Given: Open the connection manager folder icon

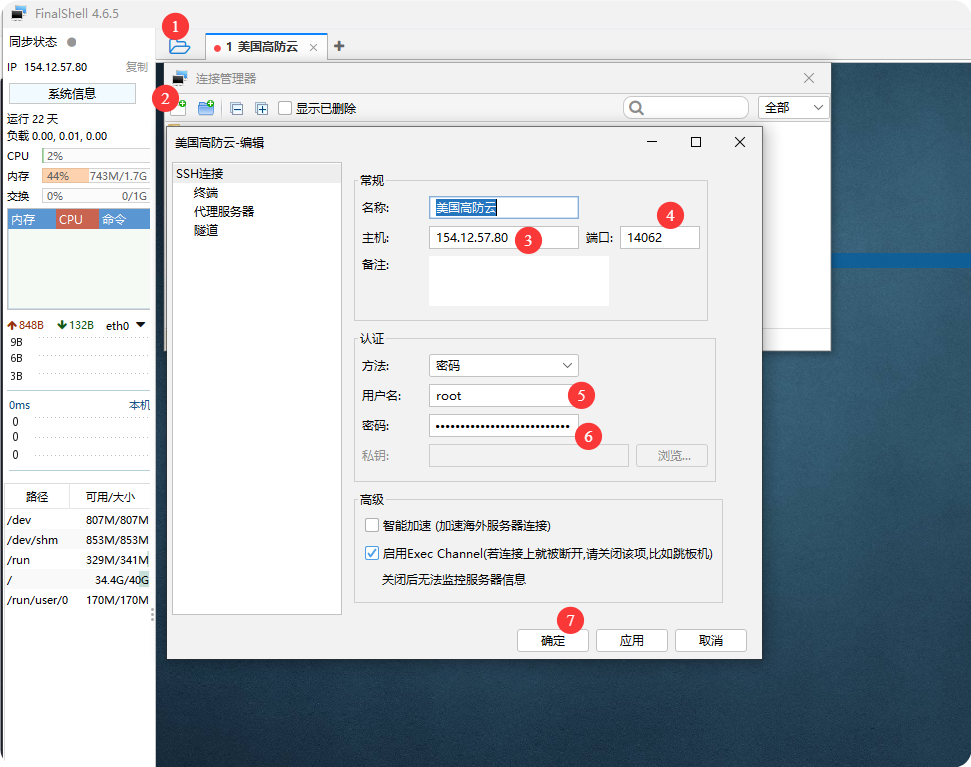Looking at the screenshot, I should pyautogui.click(x=180, y=46).
